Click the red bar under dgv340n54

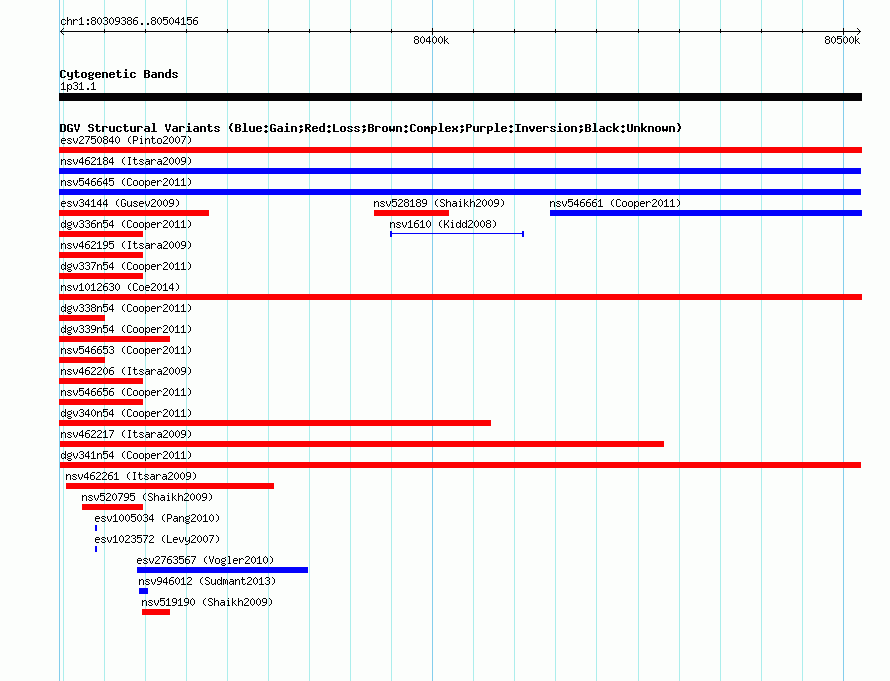[x=275, y=423]
